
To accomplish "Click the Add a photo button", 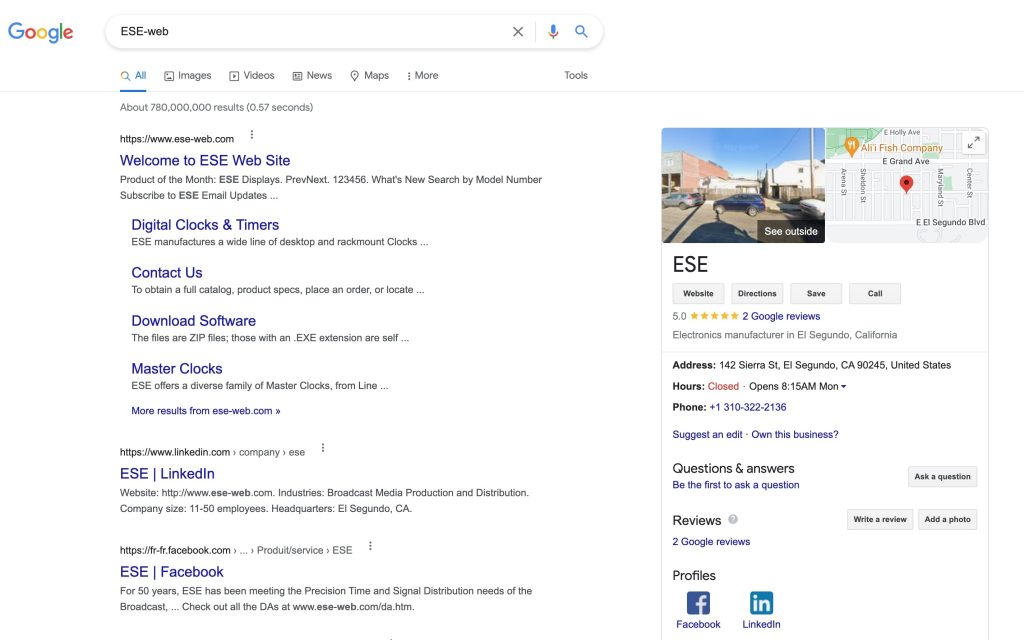I will (x=948, y=520).
